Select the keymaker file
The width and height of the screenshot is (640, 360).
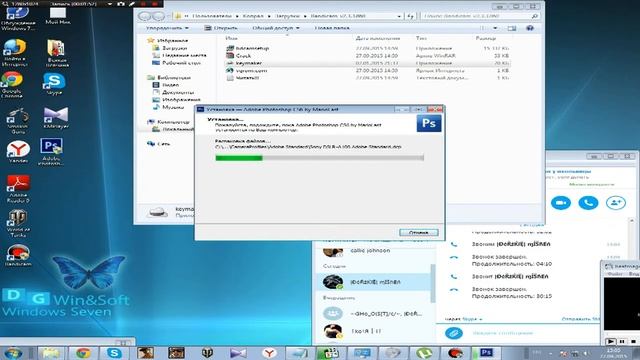tap(367, 63)
